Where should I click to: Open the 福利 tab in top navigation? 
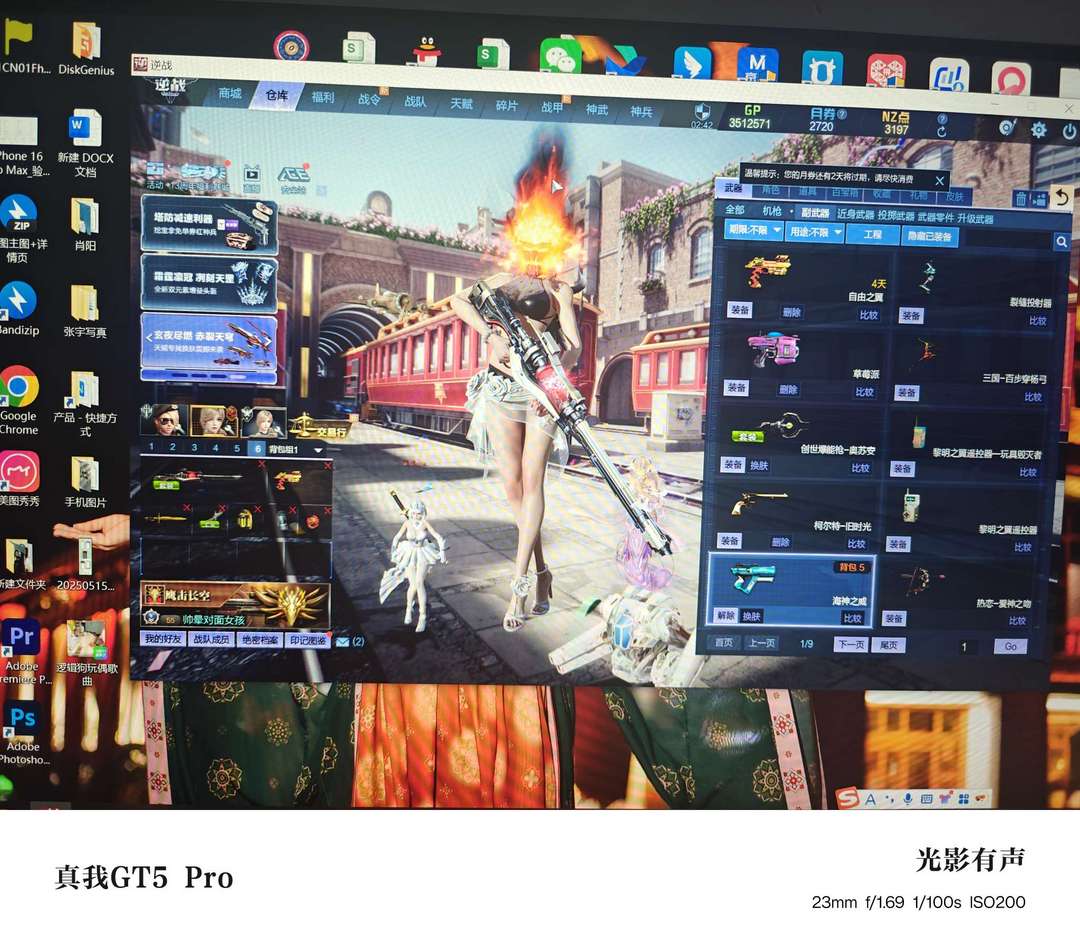pos(323,98)
